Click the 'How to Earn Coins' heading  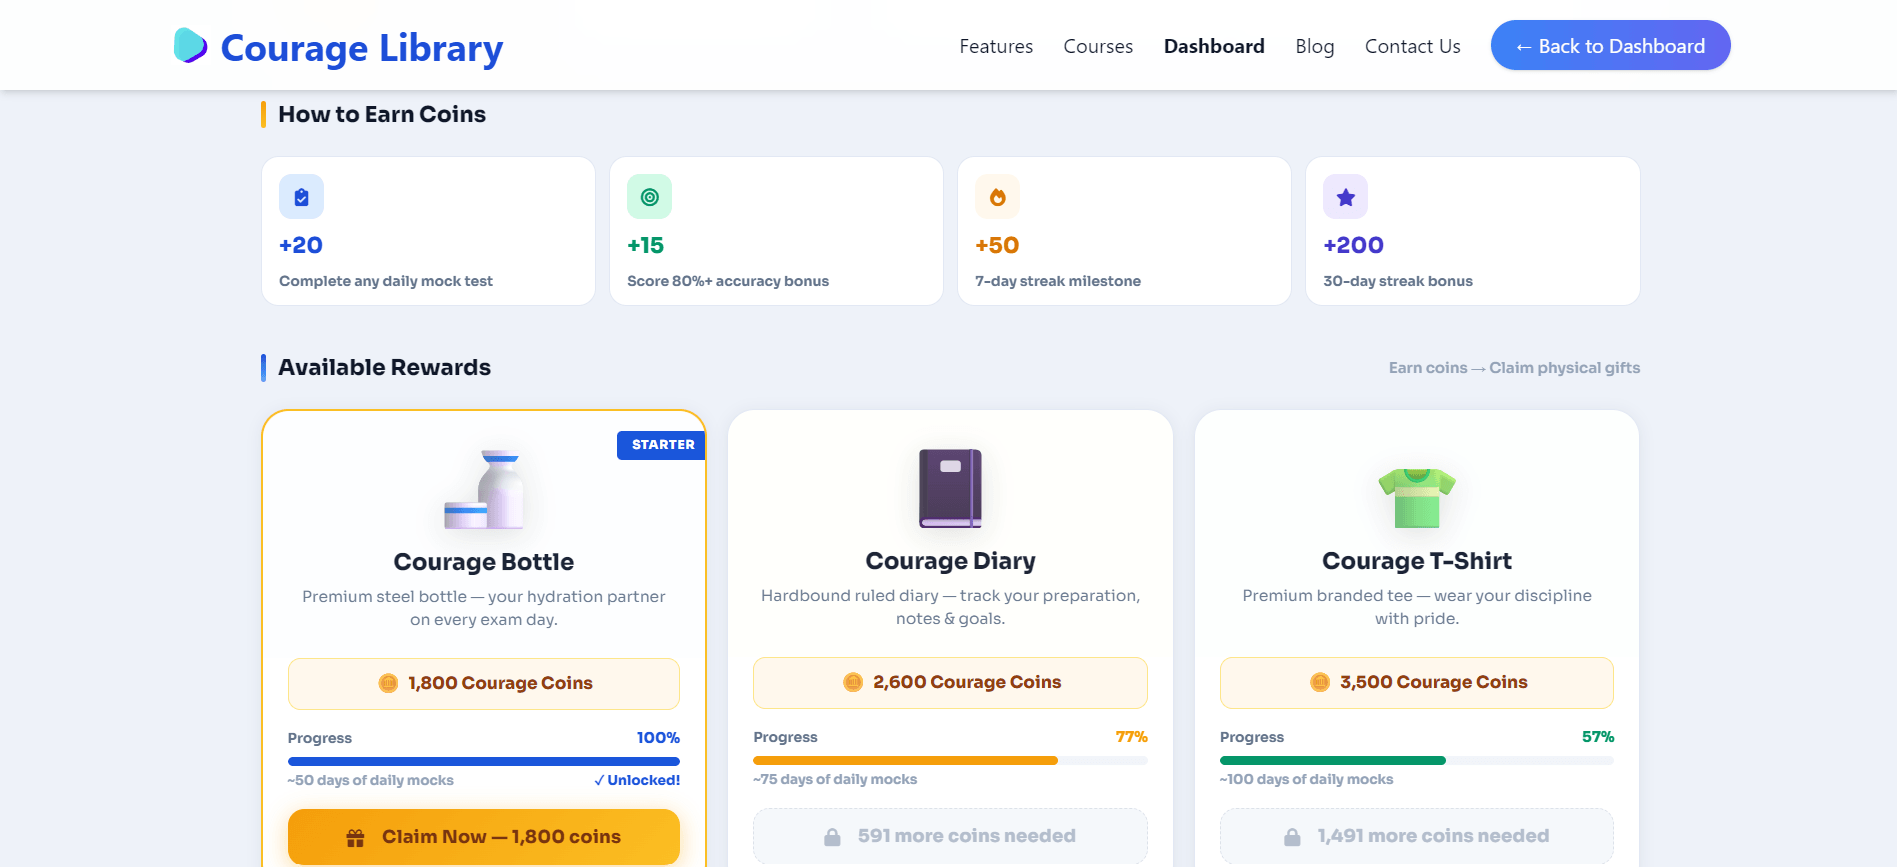pos(382,114)
